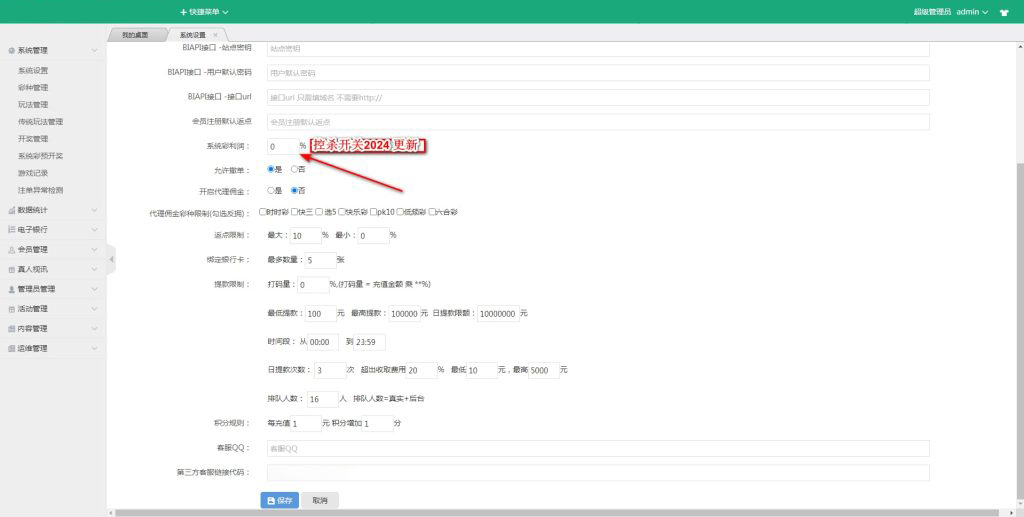Click the 会员管理 user icon in sidebar
The image size is (1024, 517).
click(x=11, y=250)
